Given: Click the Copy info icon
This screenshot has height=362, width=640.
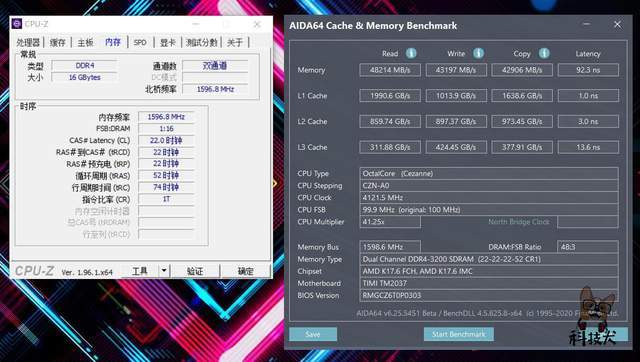Looking at the screenshot, I should click(x=544, y=53).
